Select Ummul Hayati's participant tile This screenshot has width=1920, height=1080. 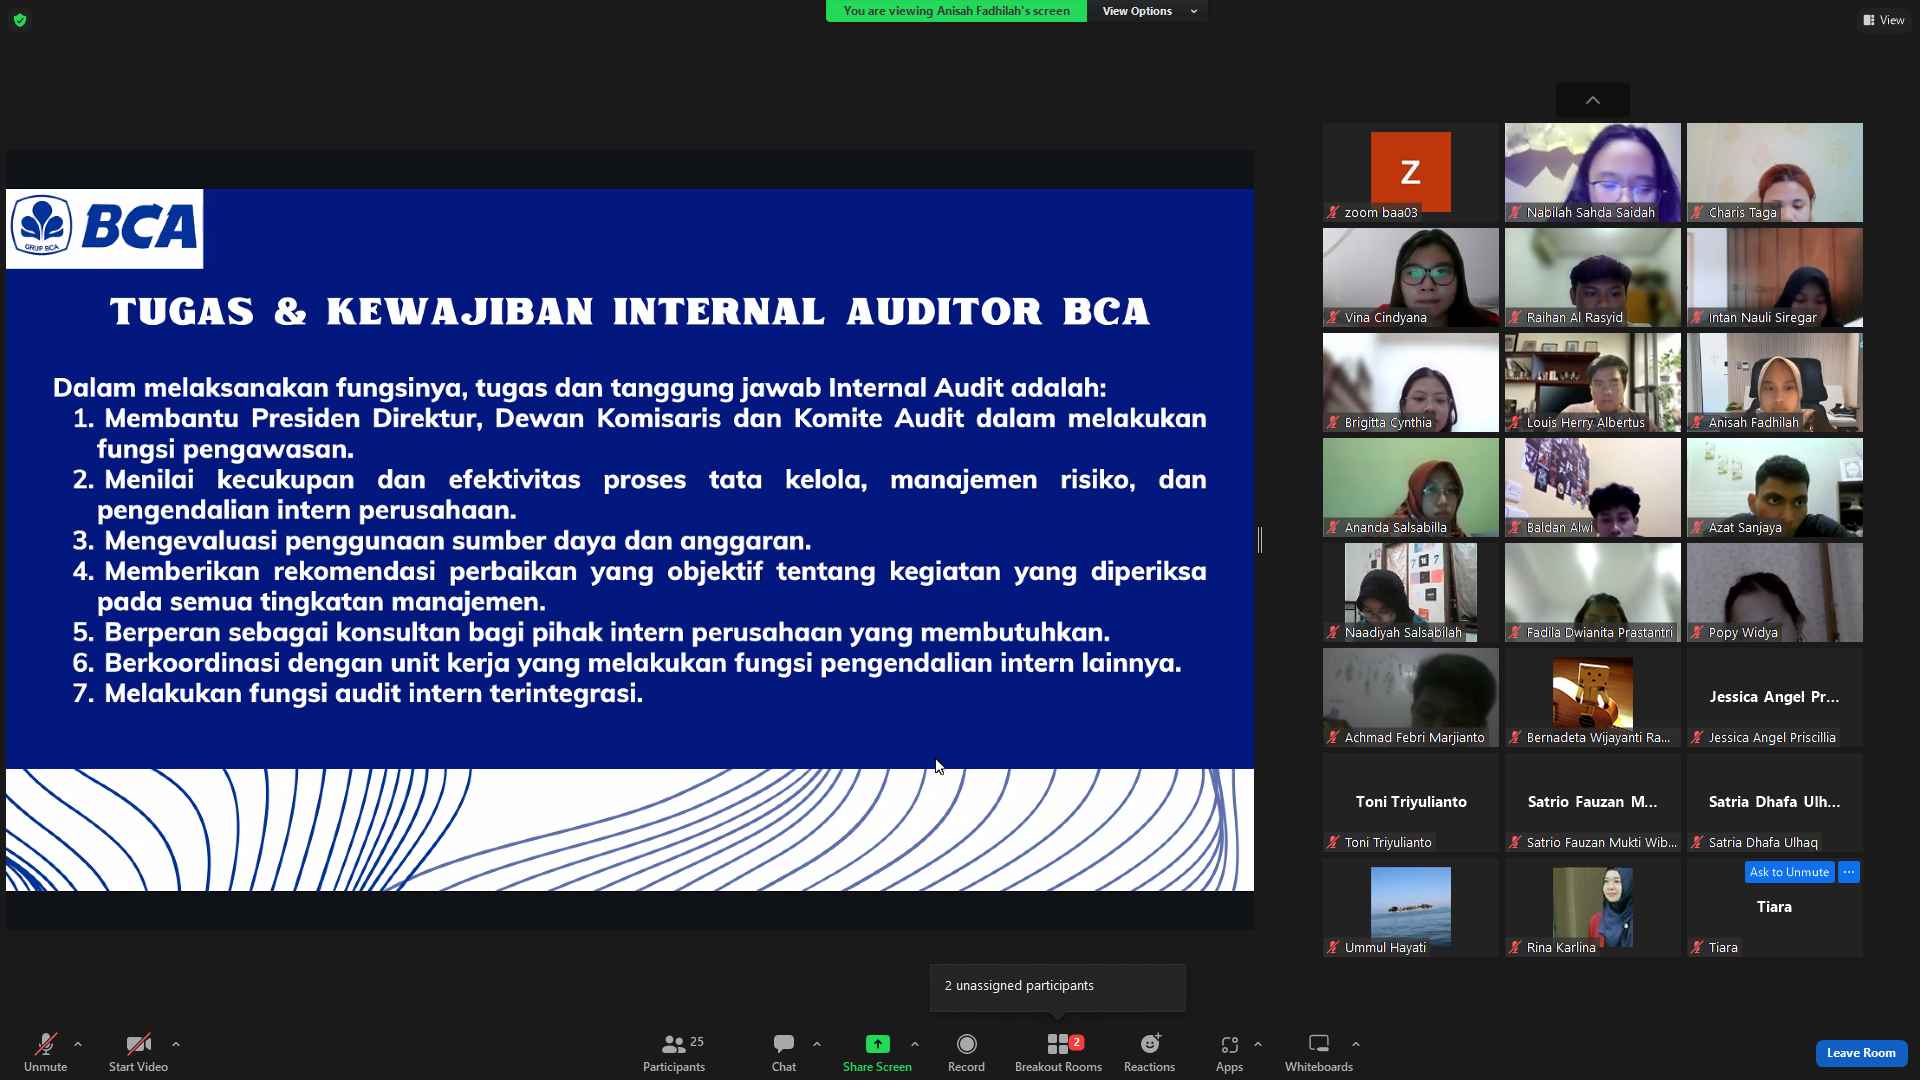point(1411,907)
